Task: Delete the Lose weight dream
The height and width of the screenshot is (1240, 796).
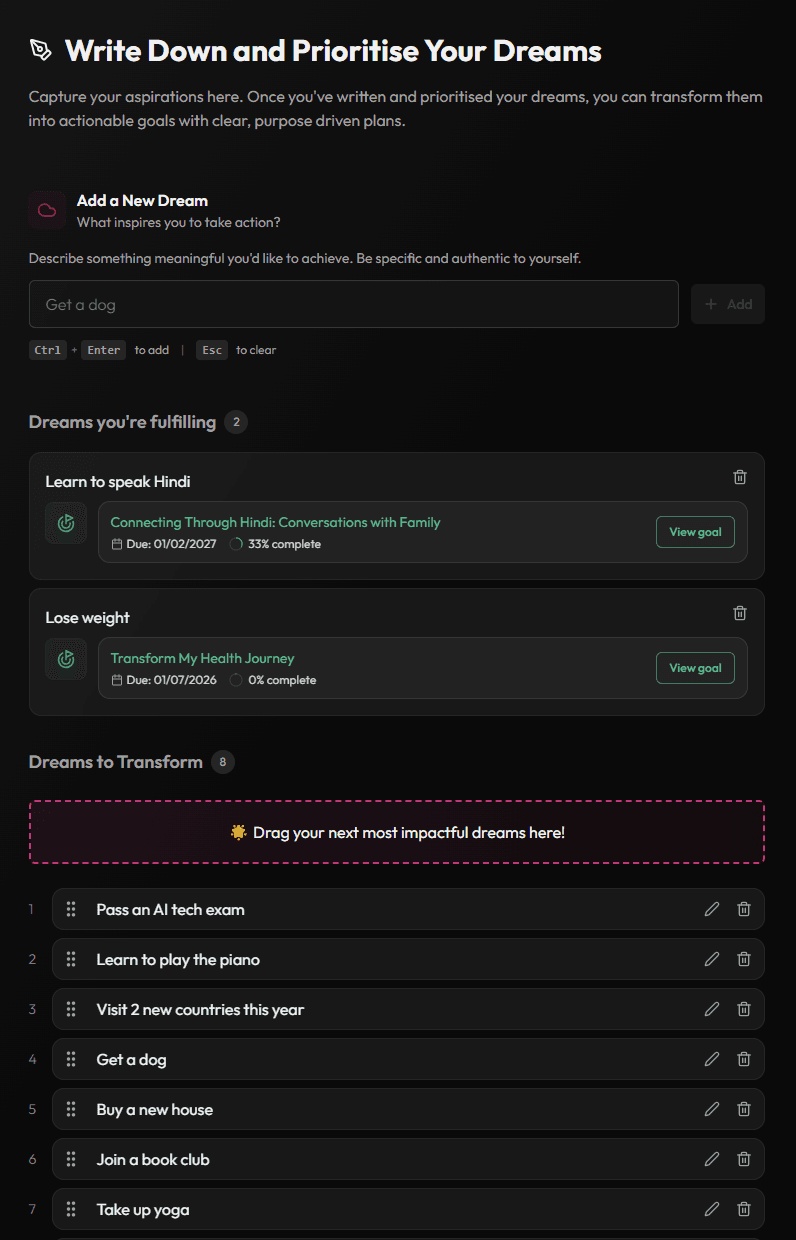Action: 740,613
